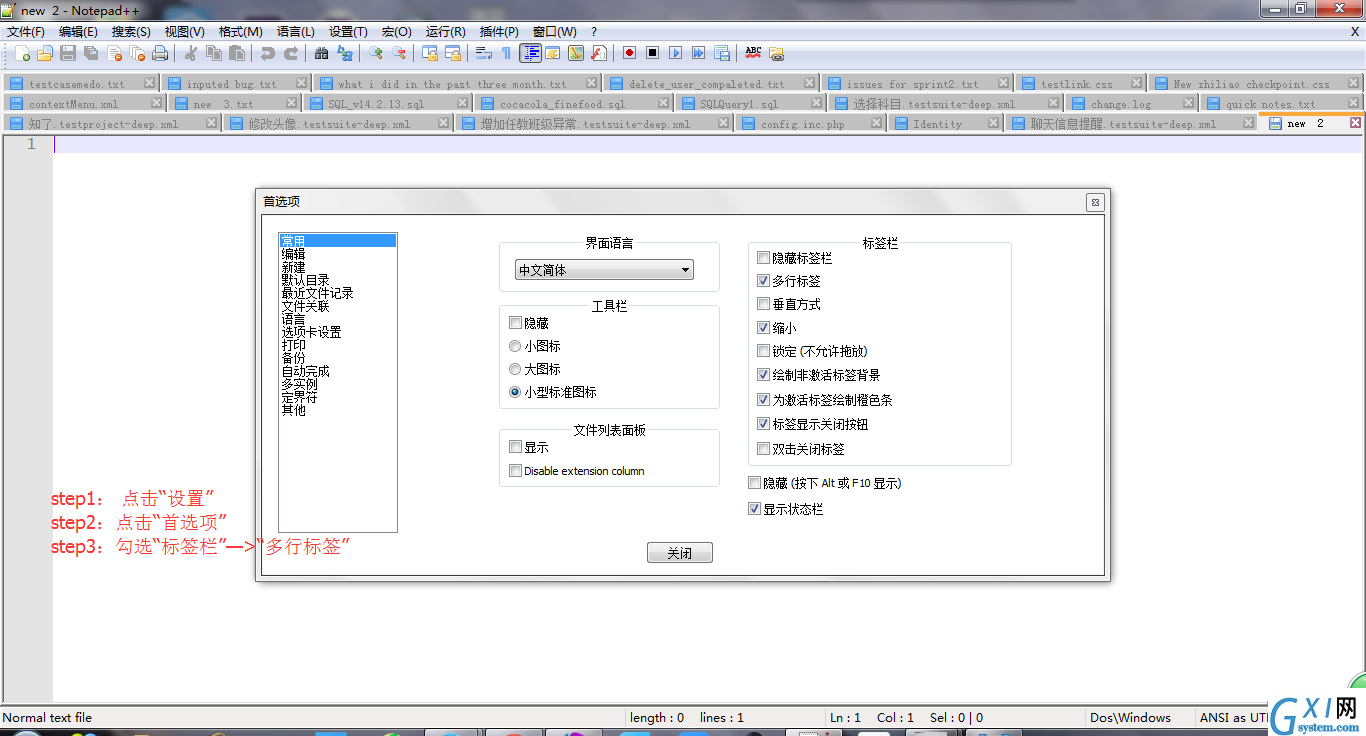This screenshot has height=736, width=1366.
Task: Click the Save file floppy icon
Action: pyautogui.click(x=68, y=53)
